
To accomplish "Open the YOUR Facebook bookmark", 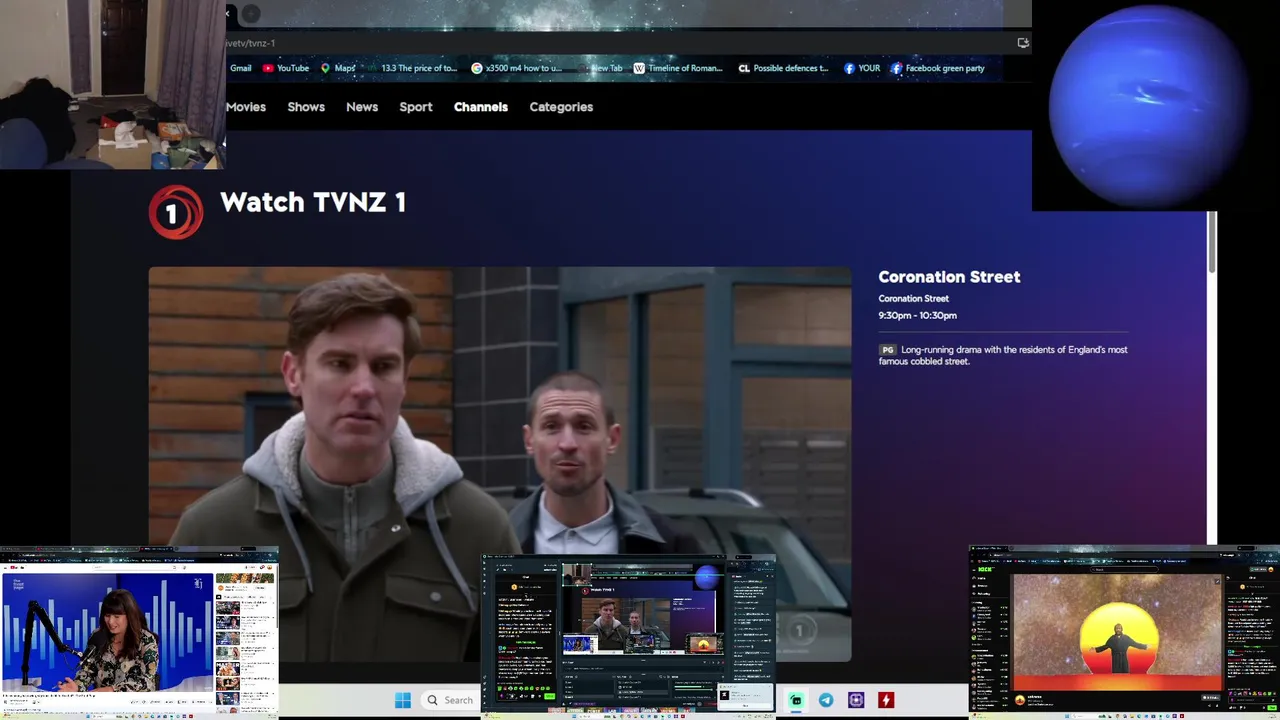I will [862, 68].
